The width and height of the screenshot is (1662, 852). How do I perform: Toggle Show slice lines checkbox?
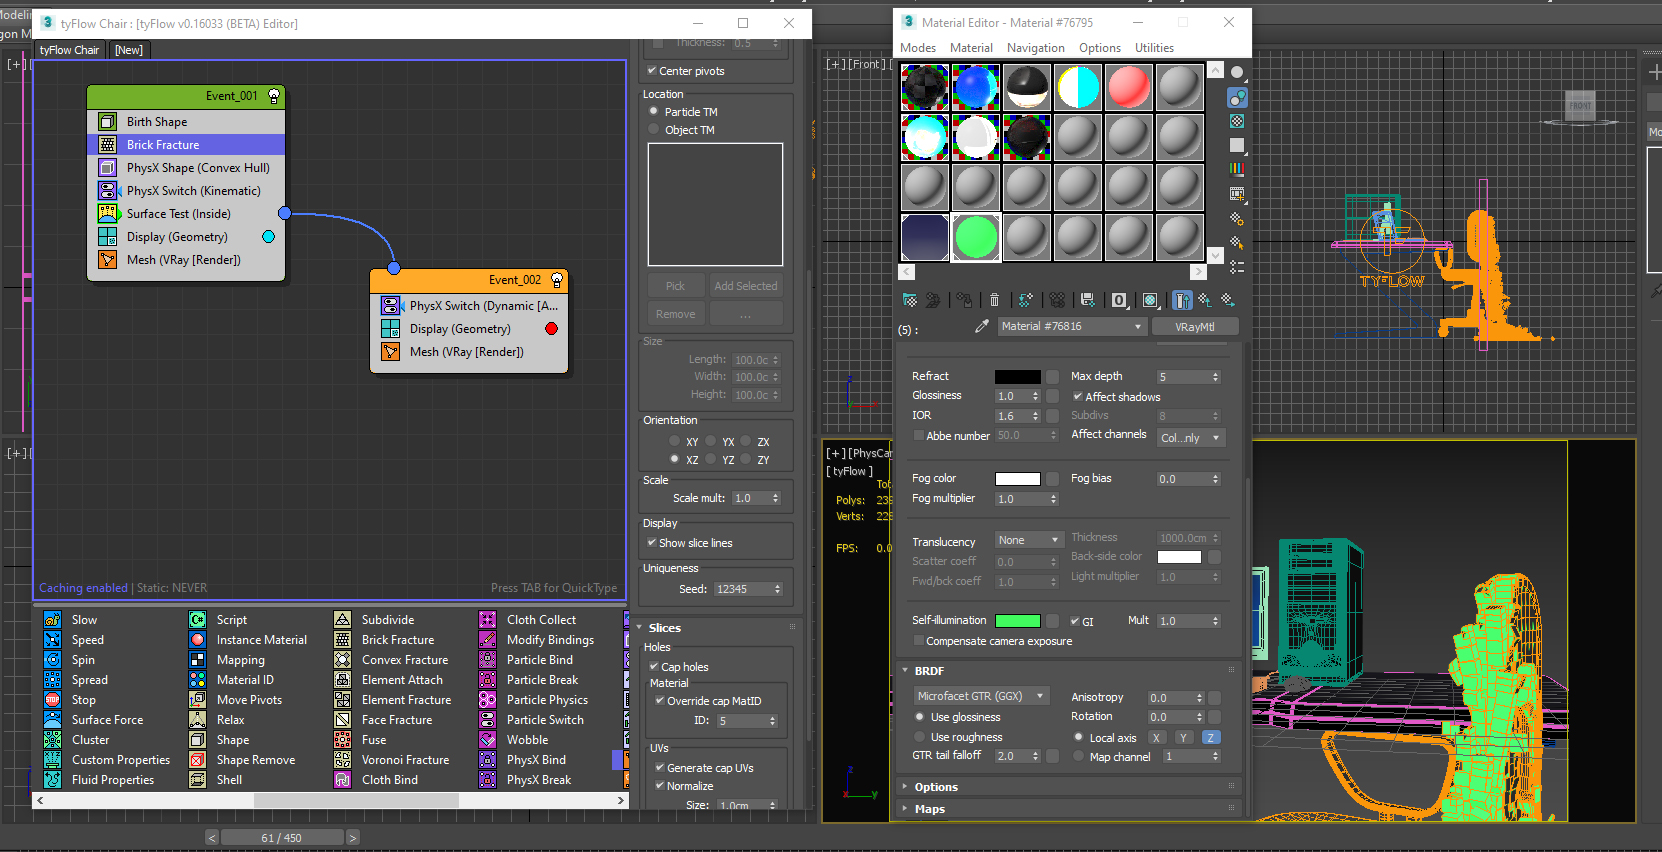click(x=652, y=542)
